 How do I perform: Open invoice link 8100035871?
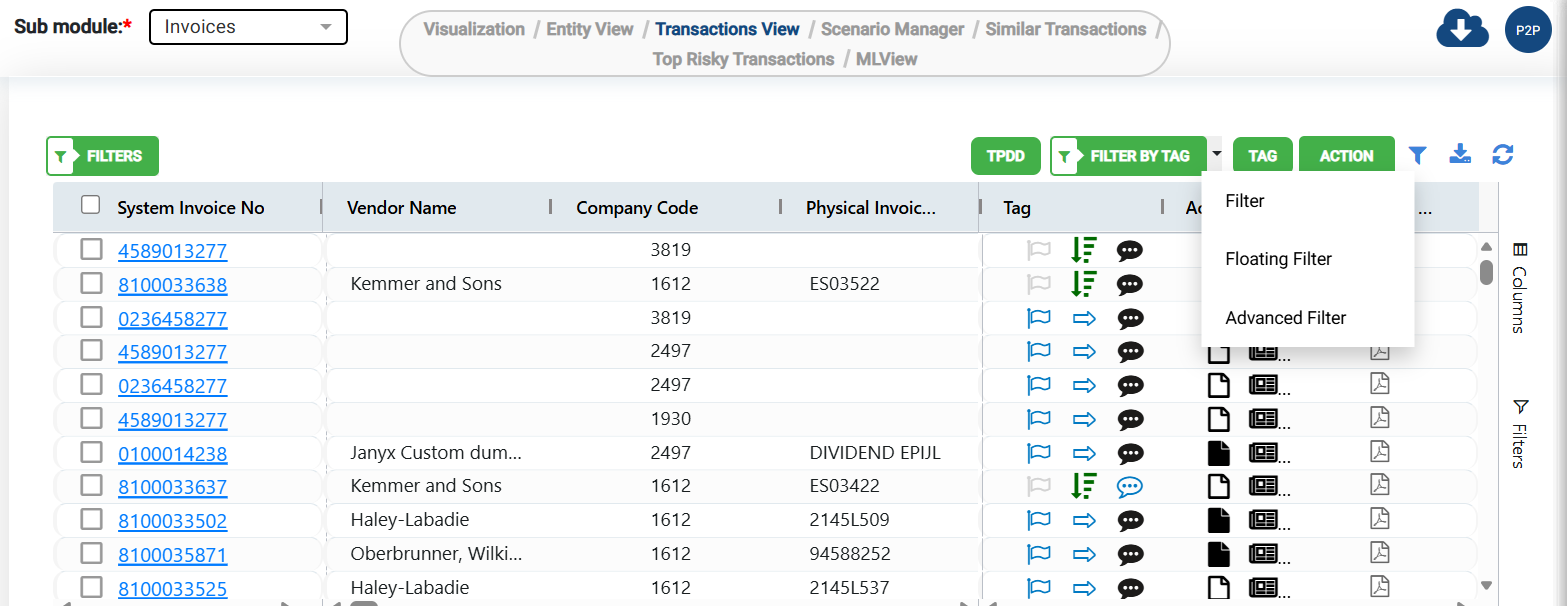[x=172, y=555]
